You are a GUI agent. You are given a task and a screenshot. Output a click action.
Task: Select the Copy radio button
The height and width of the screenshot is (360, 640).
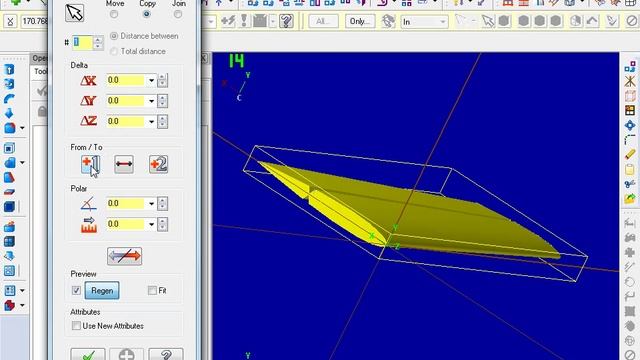tap(147, 14)
